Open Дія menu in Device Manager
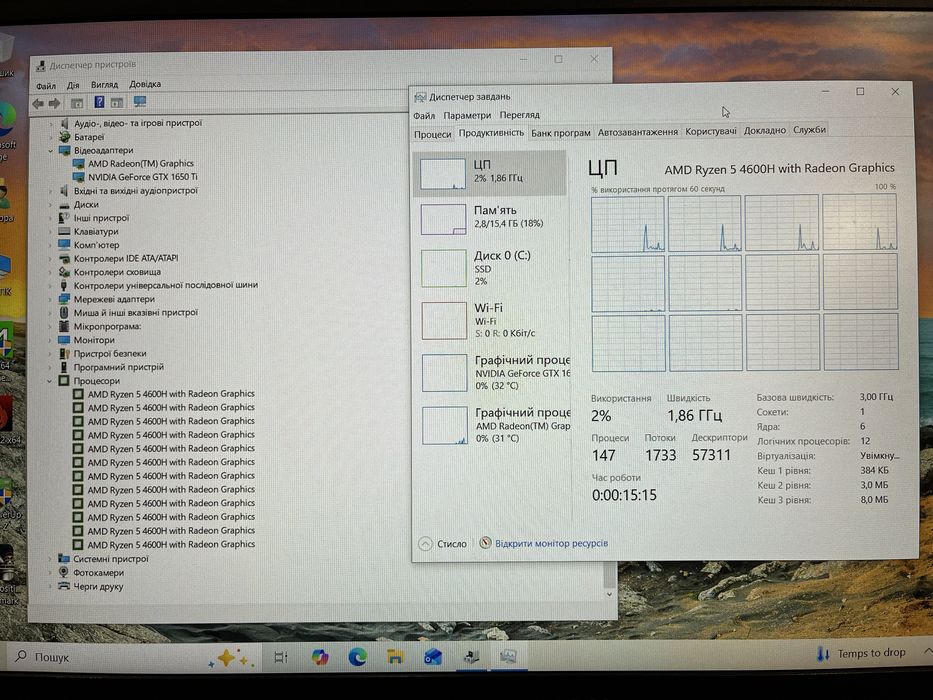933x700 pixels. click(73, 85)
